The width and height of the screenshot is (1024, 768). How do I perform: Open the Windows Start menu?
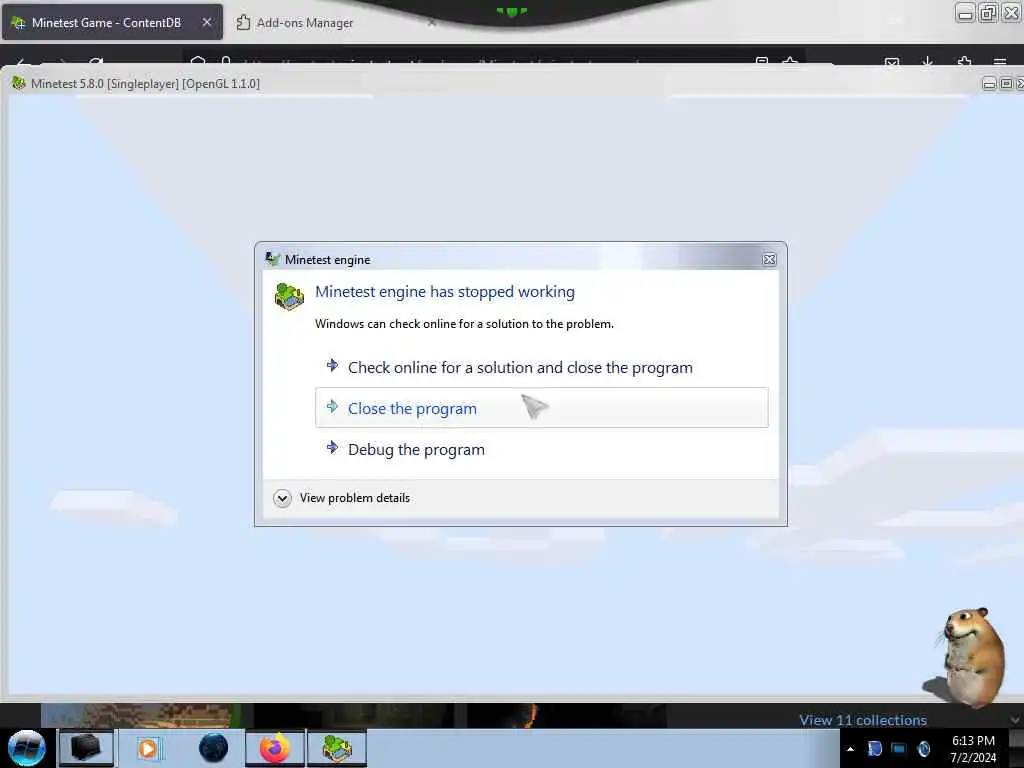[27, 748]
